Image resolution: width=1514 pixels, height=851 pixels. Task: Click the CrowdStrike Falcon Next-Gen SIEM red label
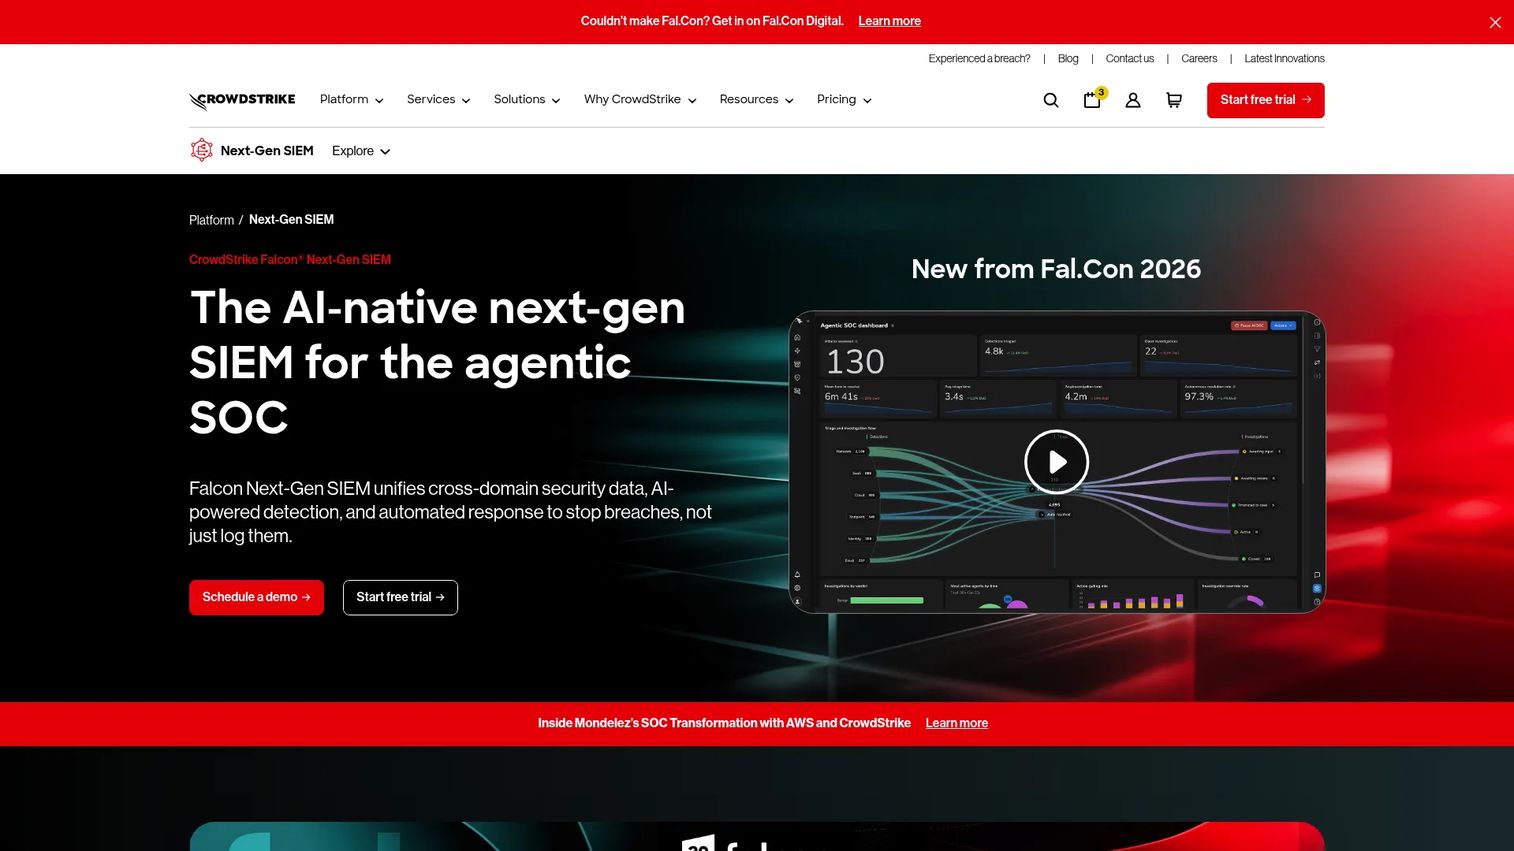coord(290,259)
